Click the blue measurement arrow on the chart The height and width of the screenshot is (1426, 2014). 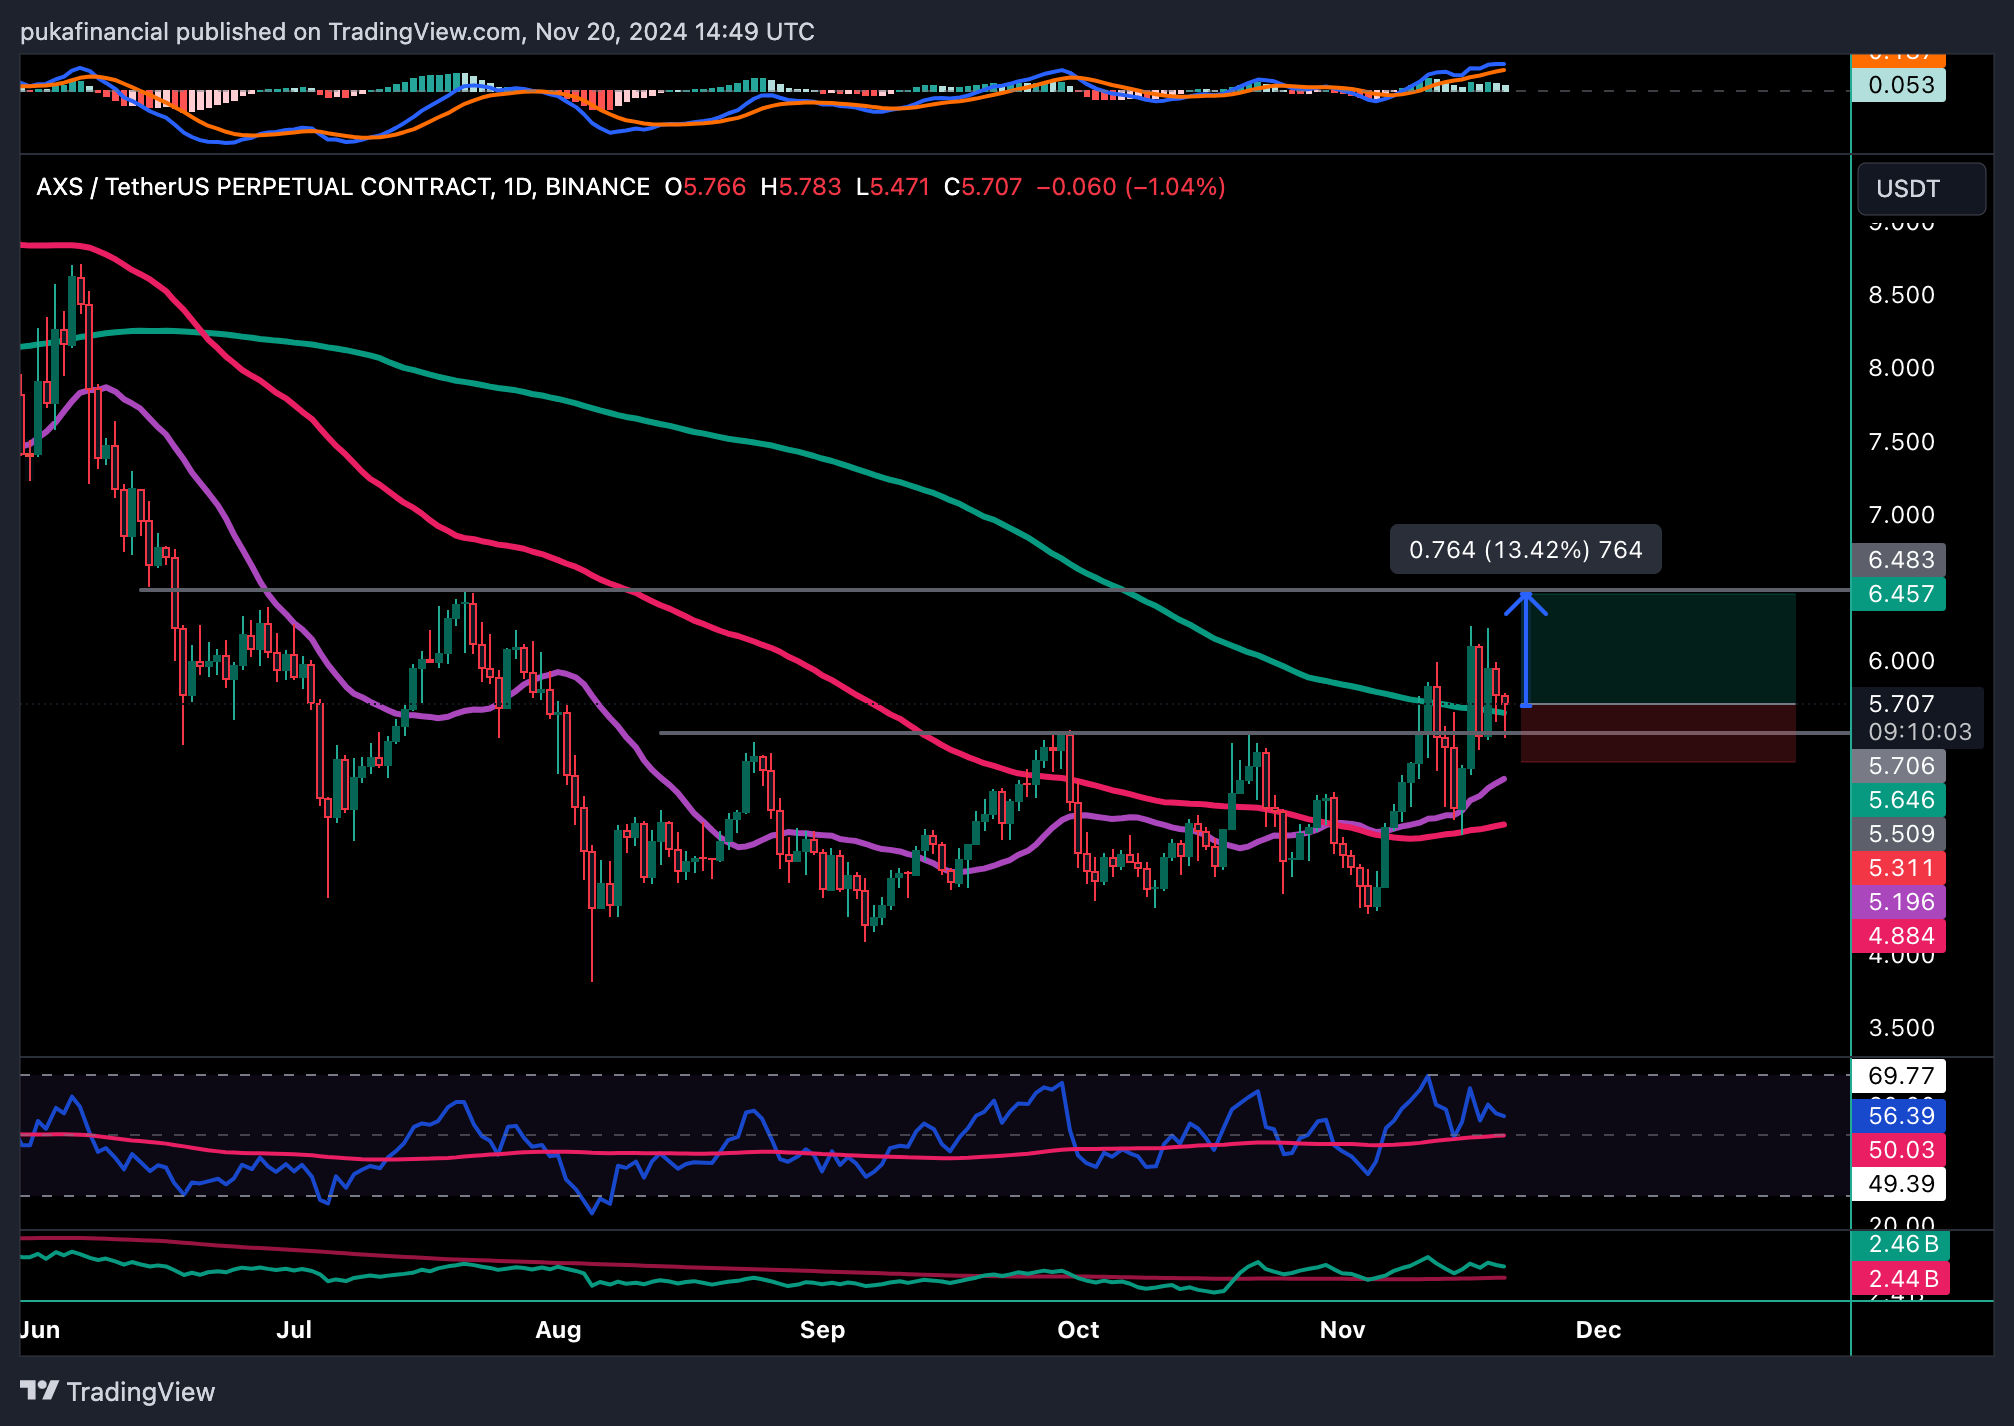pos(1526,650)
